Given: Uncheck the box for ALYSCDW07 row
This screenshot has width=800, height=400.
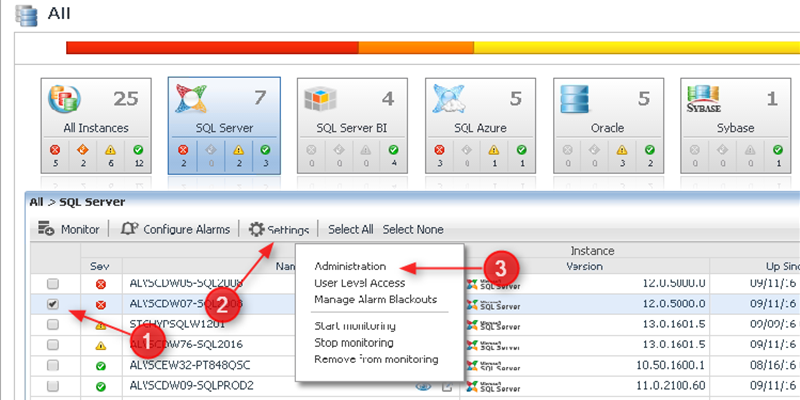Looking at the screenshot, I should 53,304.
